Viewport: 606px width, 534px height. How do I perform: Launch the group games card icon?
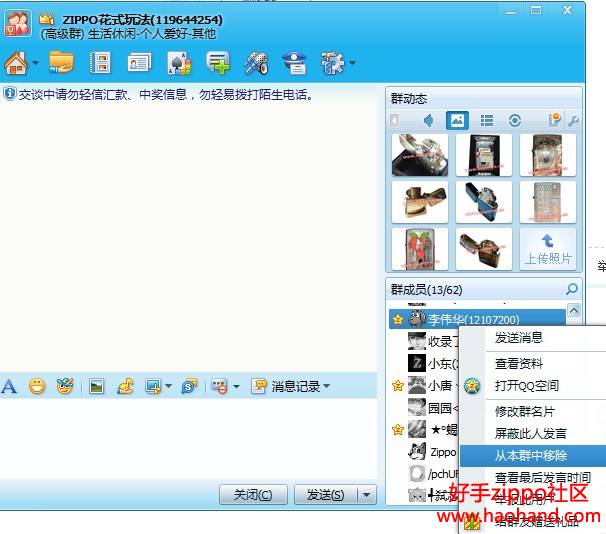click(179, 63)
